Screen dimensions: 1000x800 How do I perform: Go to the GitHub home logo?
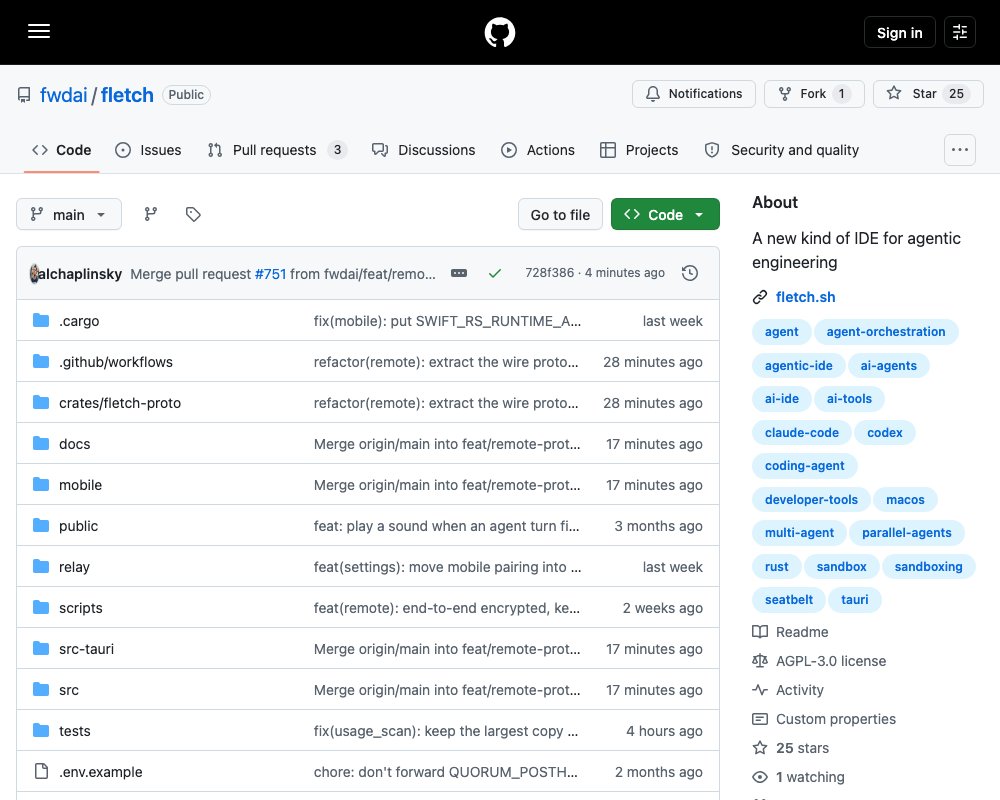tap(499, 32)
